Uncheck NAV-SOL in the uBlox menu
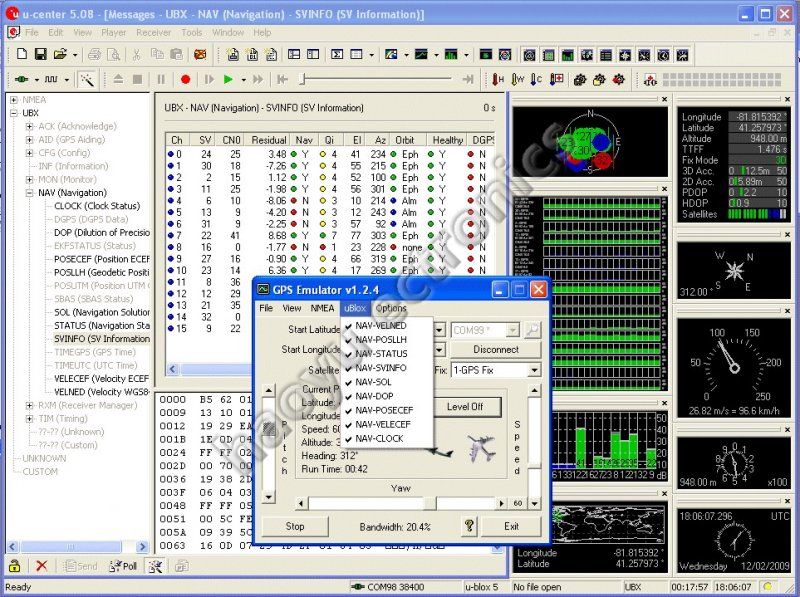Image resolution: width=800 pixels, height=597 pixels. click(x=381, y=382)
